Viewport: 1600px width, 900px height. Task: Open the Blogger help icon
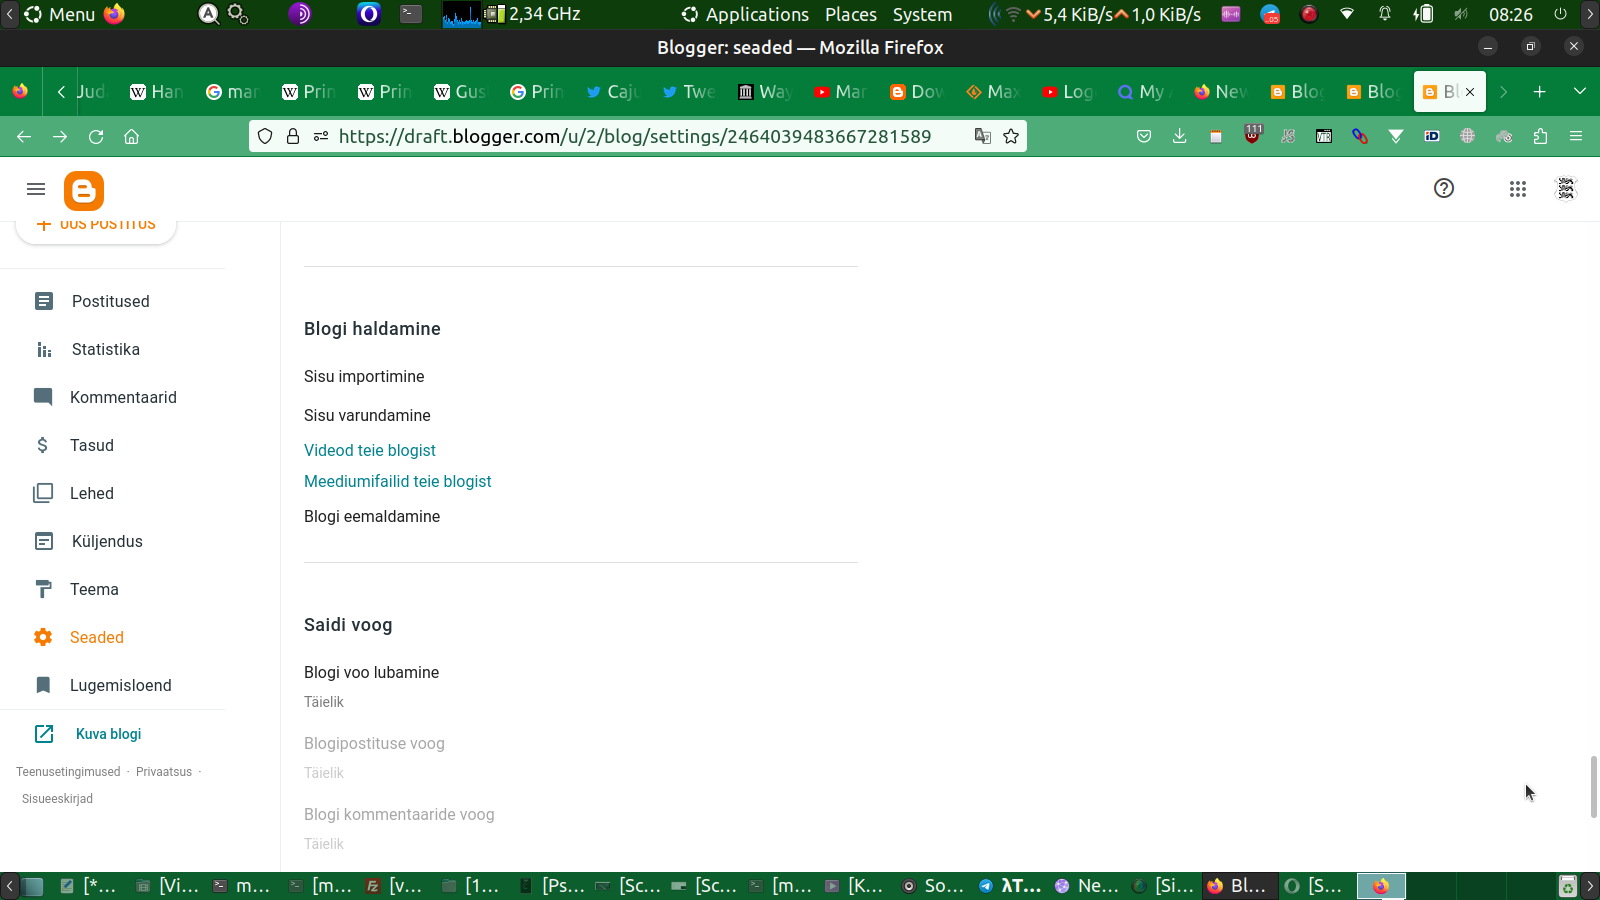[x=1444, y=188]
